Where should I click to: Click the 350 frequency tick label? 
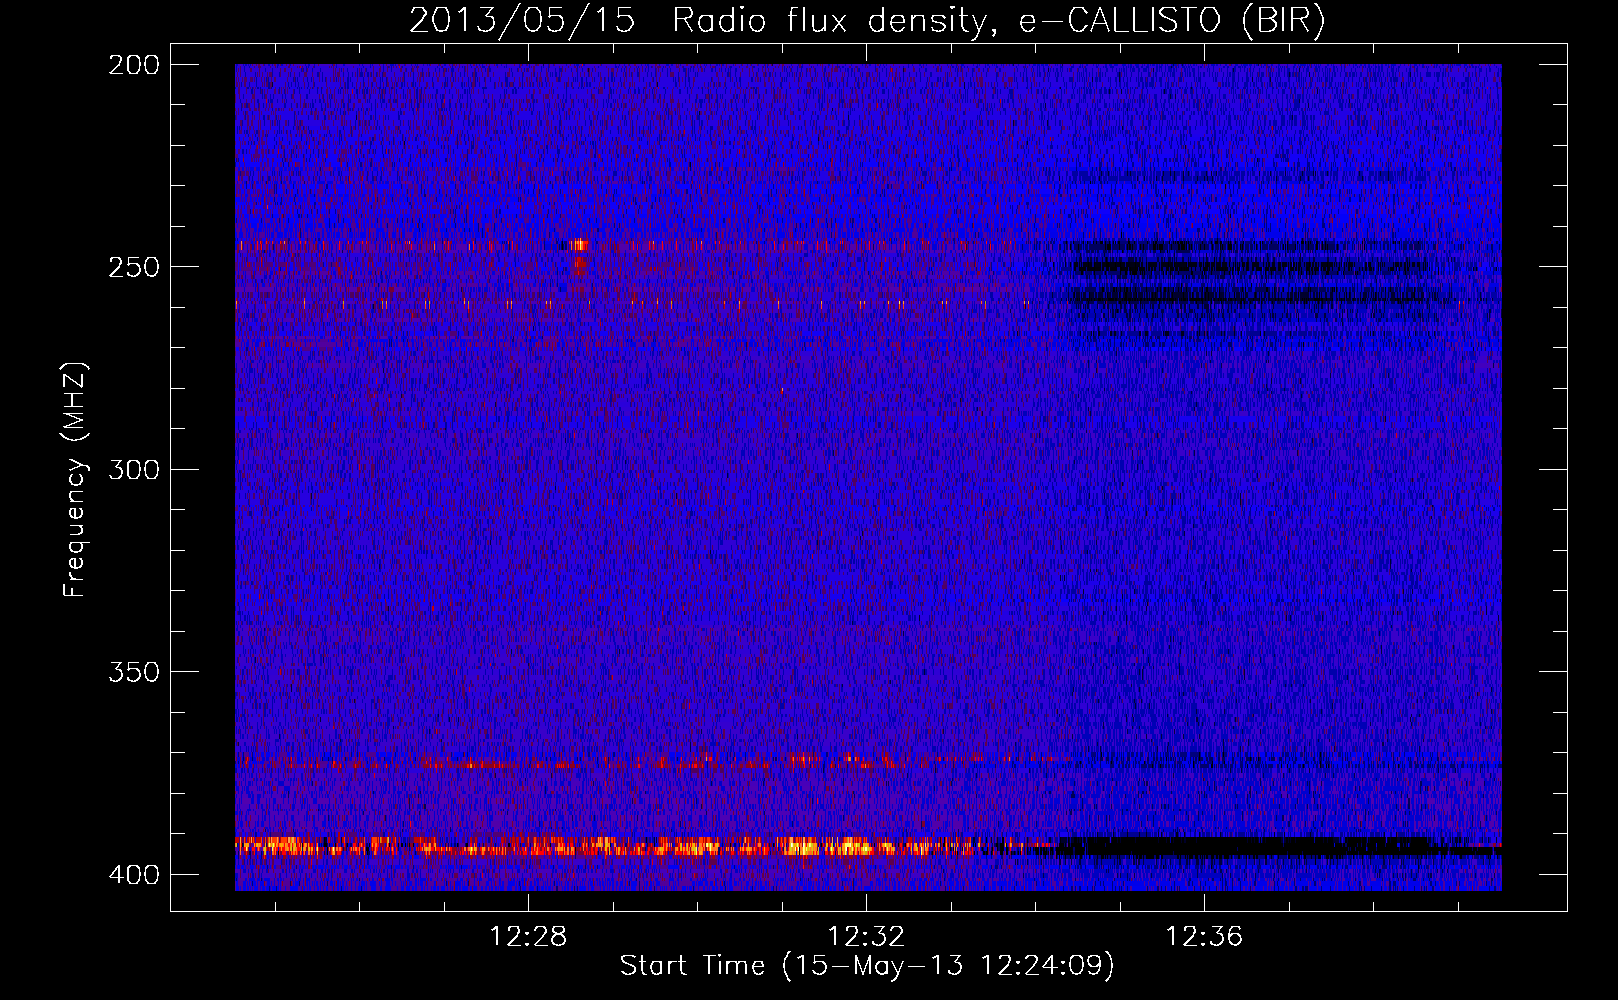(134, 672)
